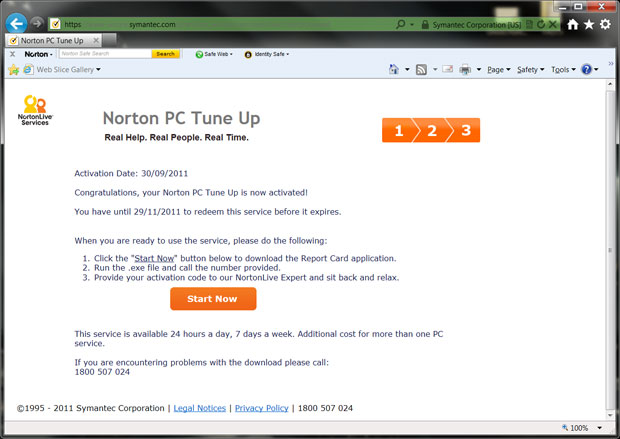Click the Read Mail icon
The width and height of the screenshot is (620, 439).
pyautogui.click(x=448, y=70)
